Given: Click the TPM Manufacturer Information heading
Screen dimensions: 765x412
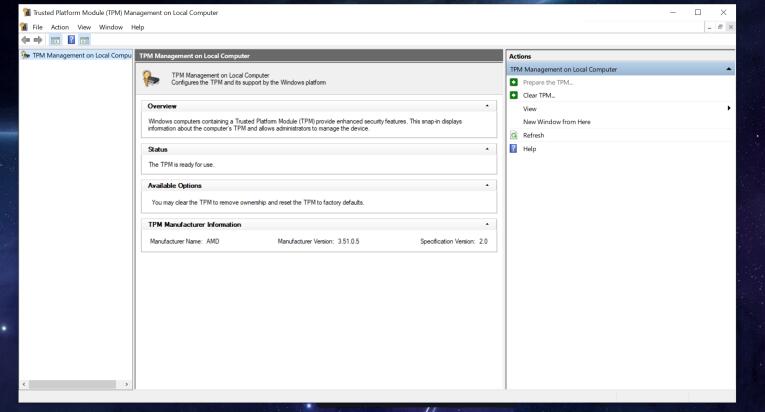Looking at the screenshot, I should click(195, 225).
